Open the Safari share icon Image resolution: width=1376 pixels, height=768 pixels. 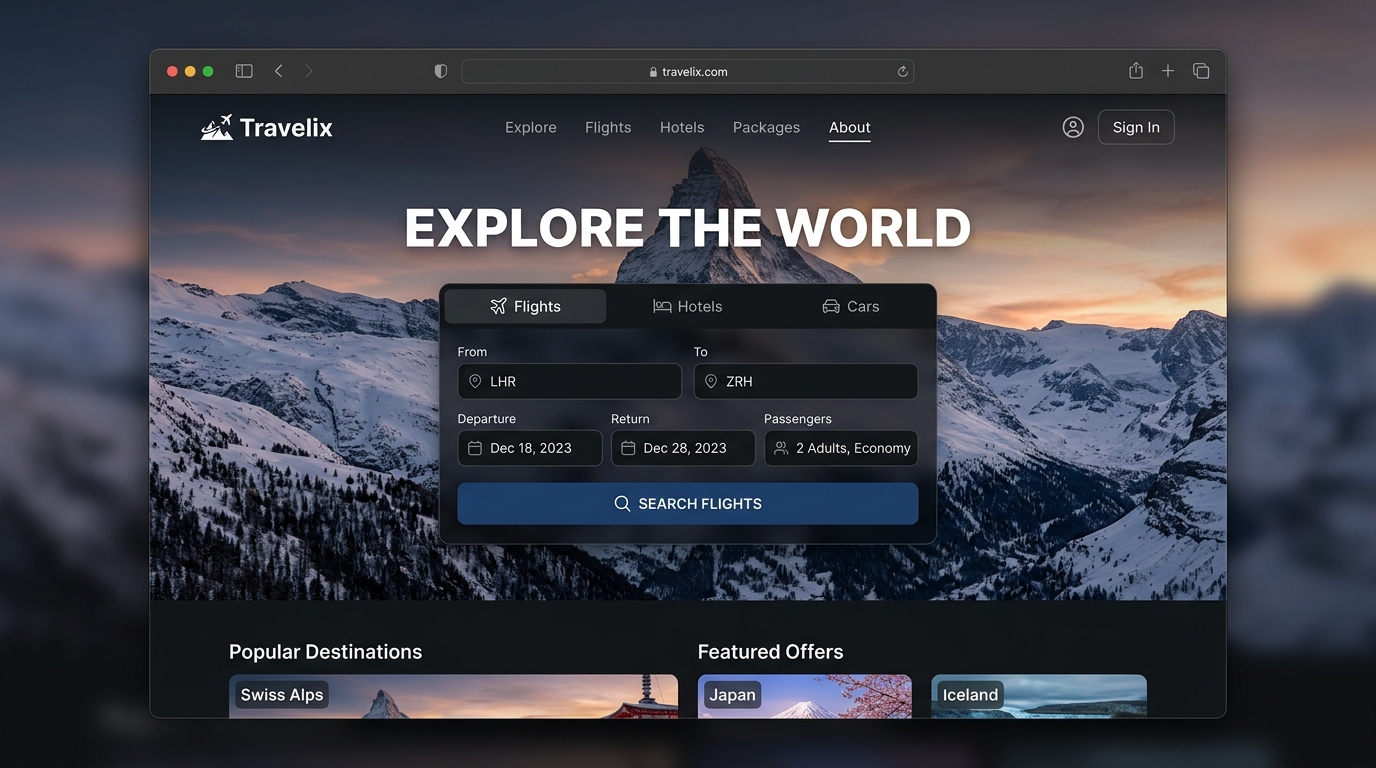click(1136, 70)
